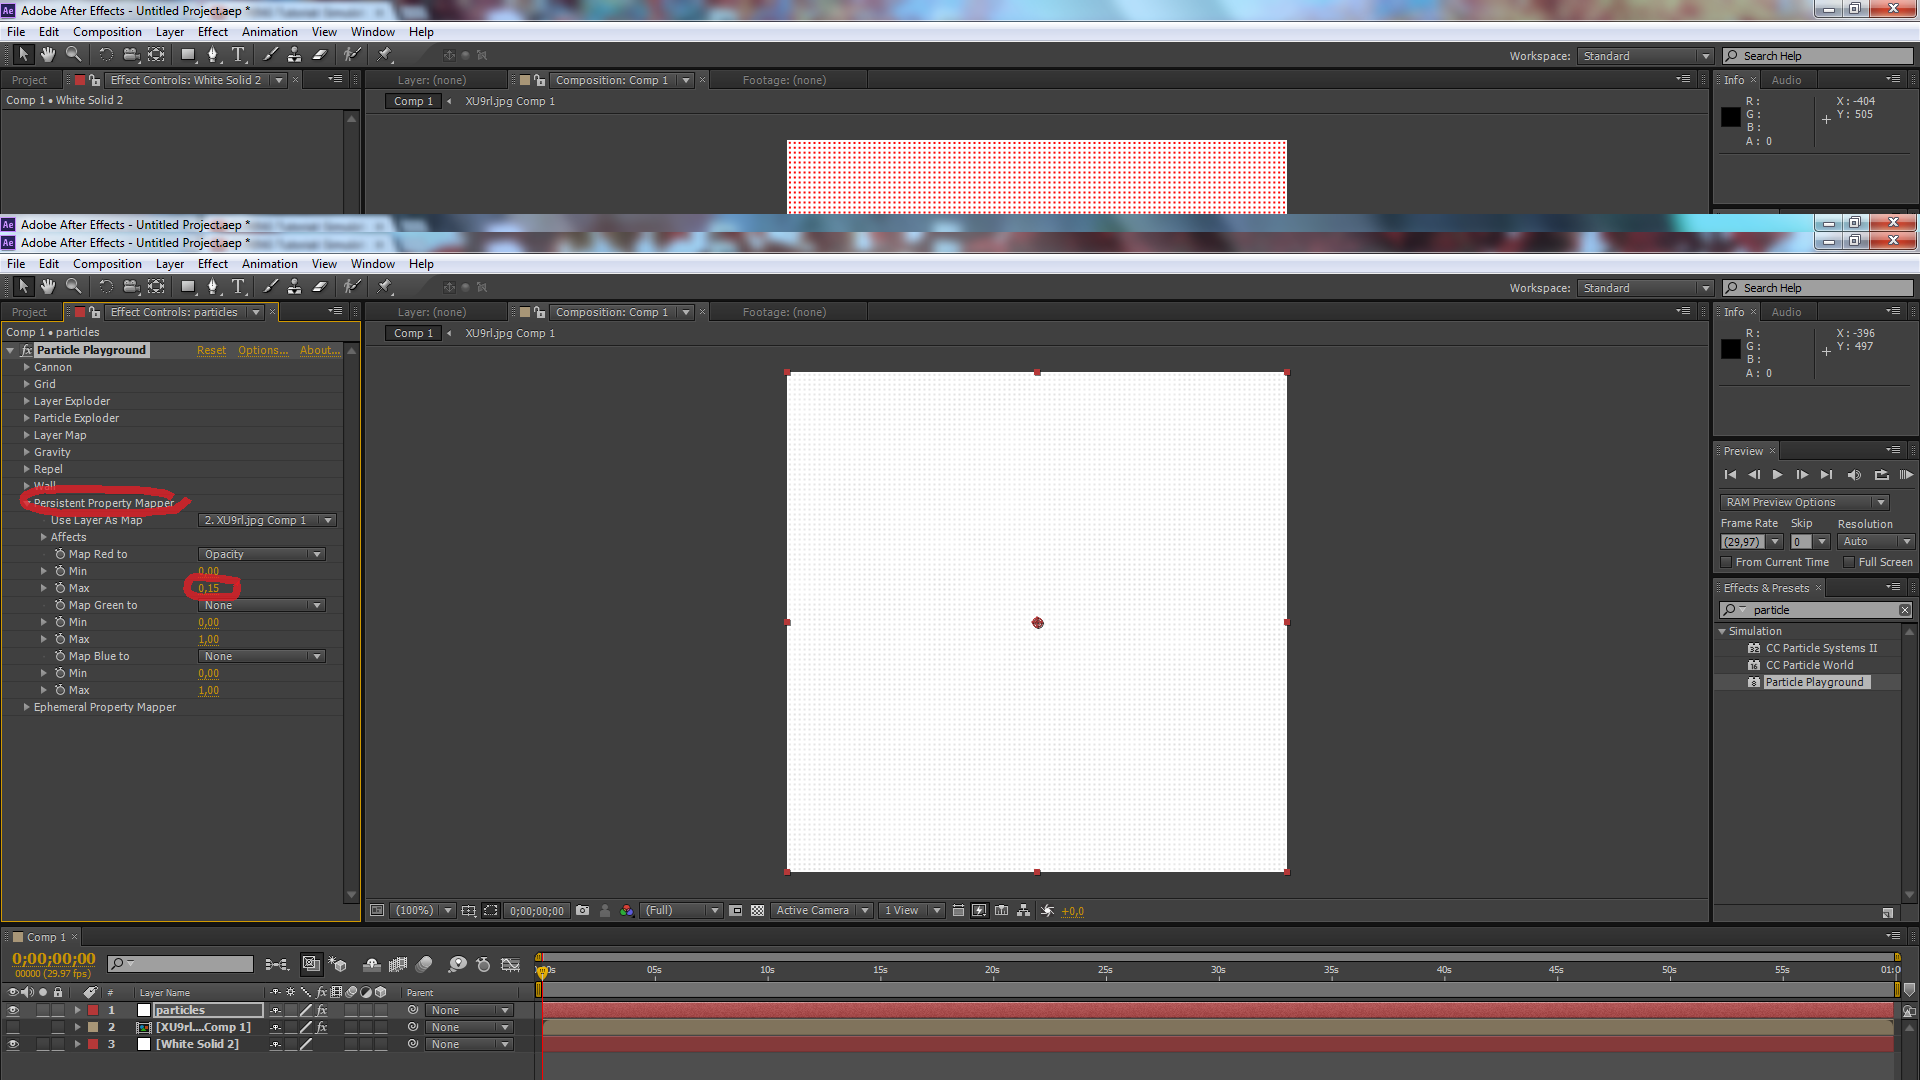Select the Hand tool in front window
The width and height of the screenshot is (1920, 1080).
47,287
